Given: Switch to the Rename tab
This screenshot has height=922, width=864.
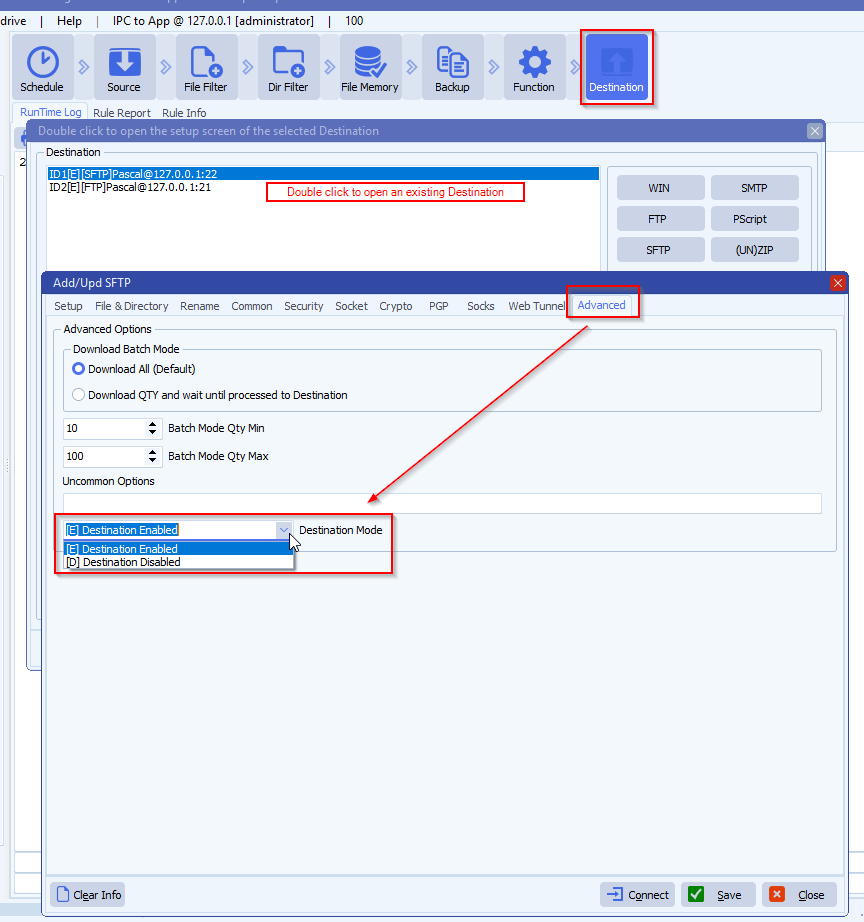Looking at the screenshot, I should (x=199, y=306).
